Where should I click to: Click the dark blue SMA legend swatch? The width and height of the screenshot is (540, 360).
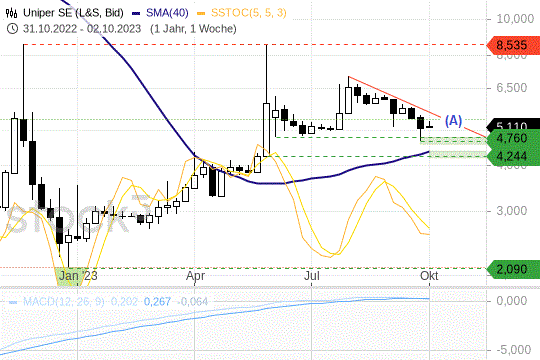coord(136,14)
